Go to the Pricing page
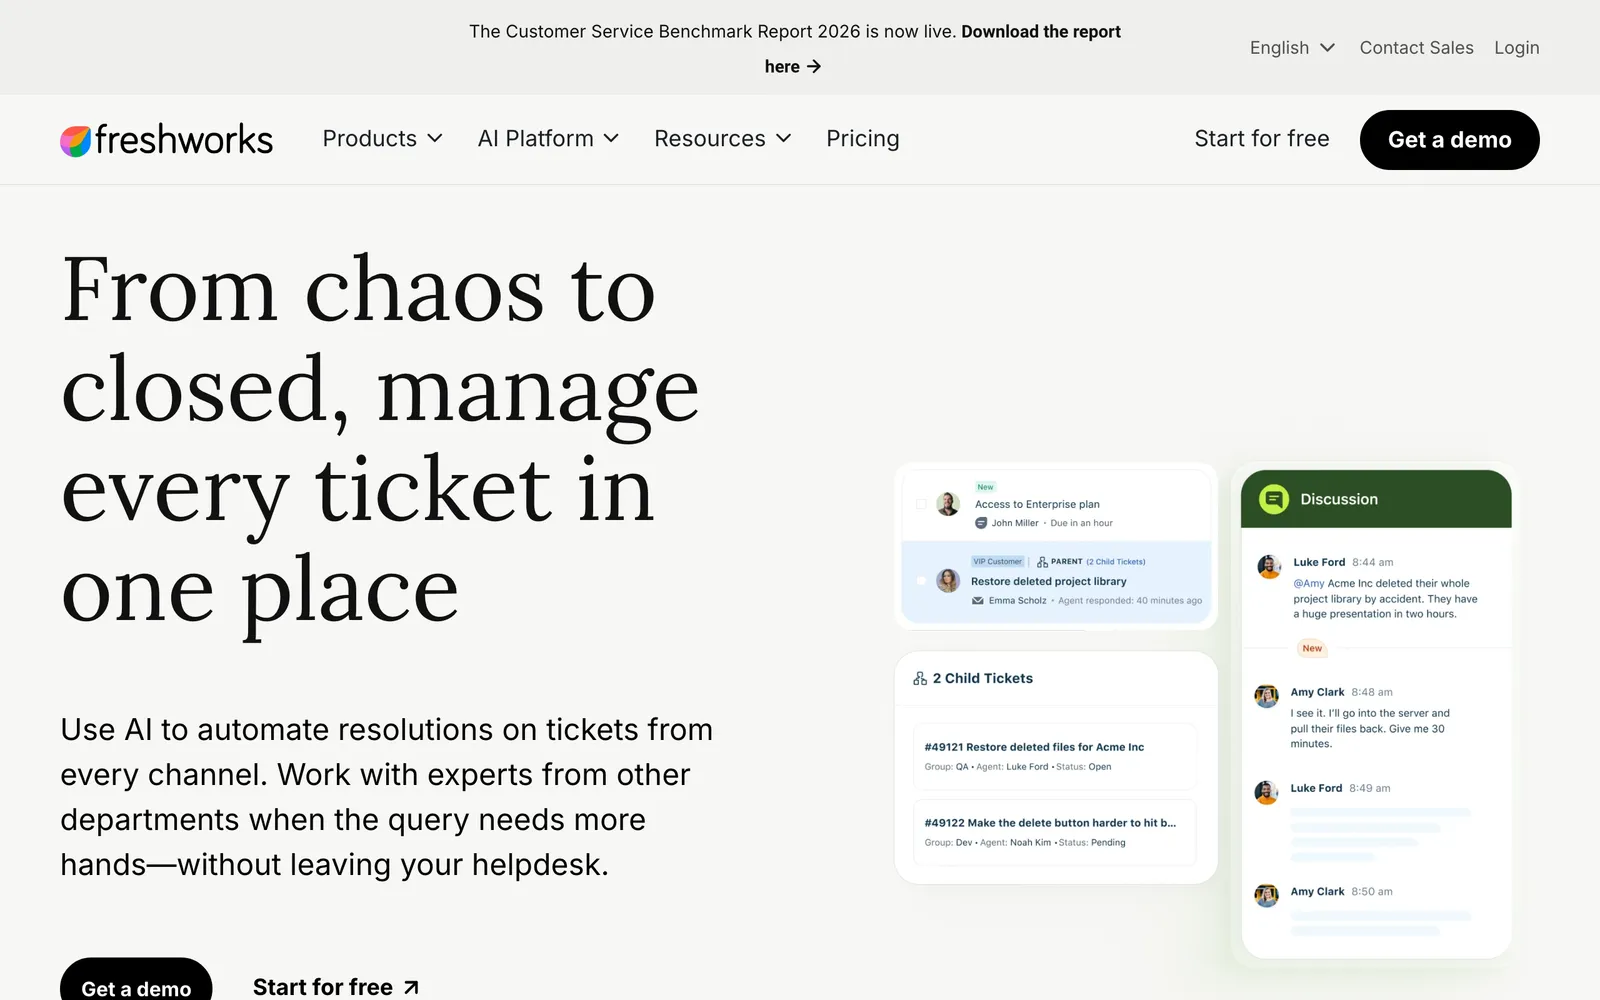Viewport: 1600px width, 1000px height. [863, 139]
